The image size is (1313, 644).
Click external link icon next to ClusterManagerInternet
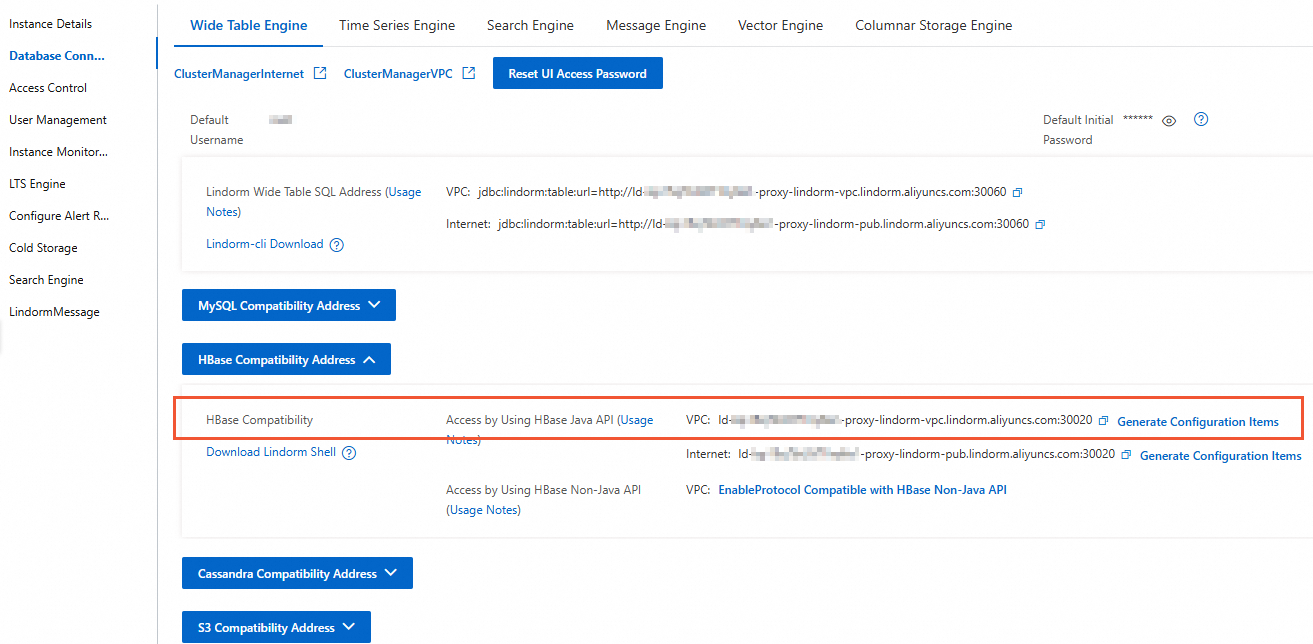320,73
